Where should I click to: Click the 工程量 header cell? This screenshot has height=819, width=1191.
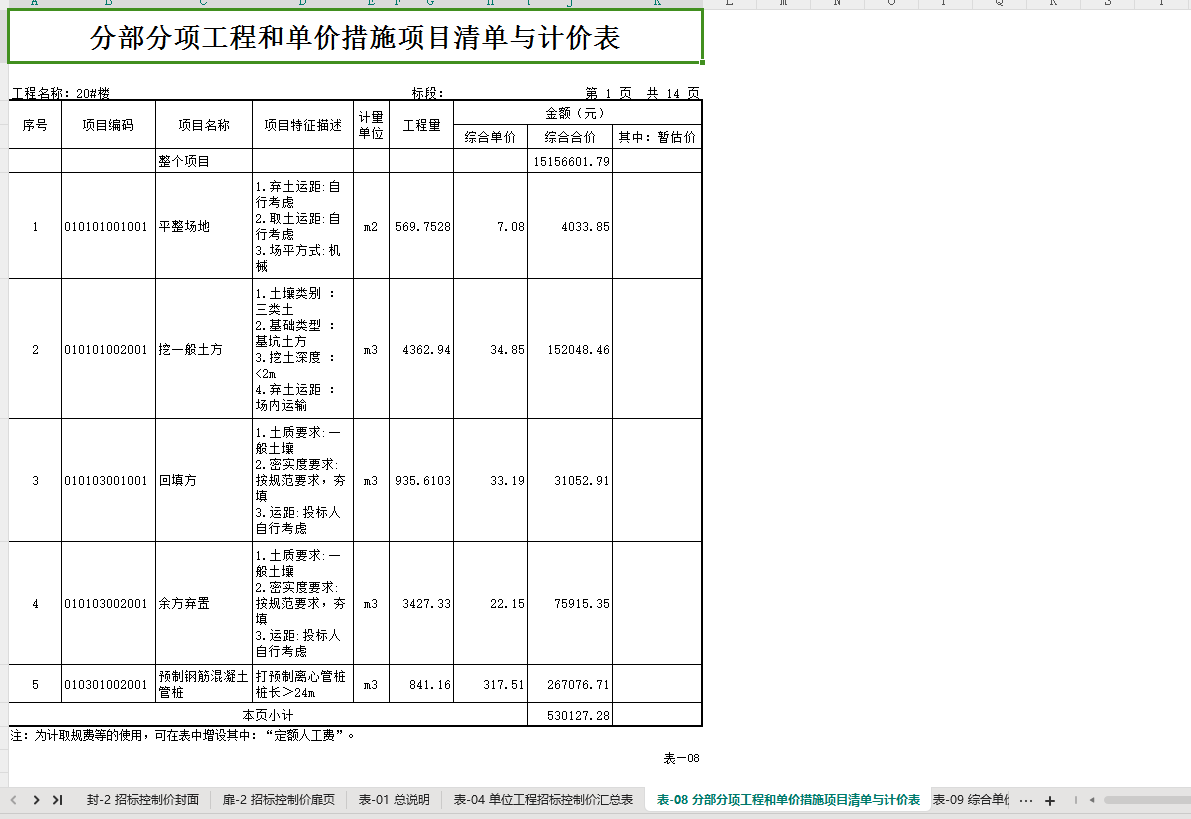[x=422, y=125]
